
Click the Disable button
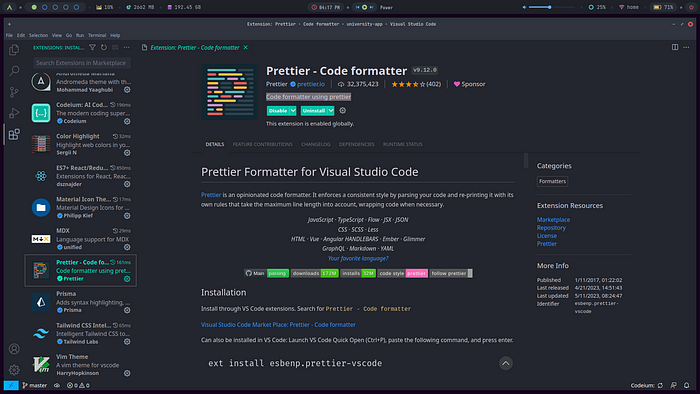[278, 111]
